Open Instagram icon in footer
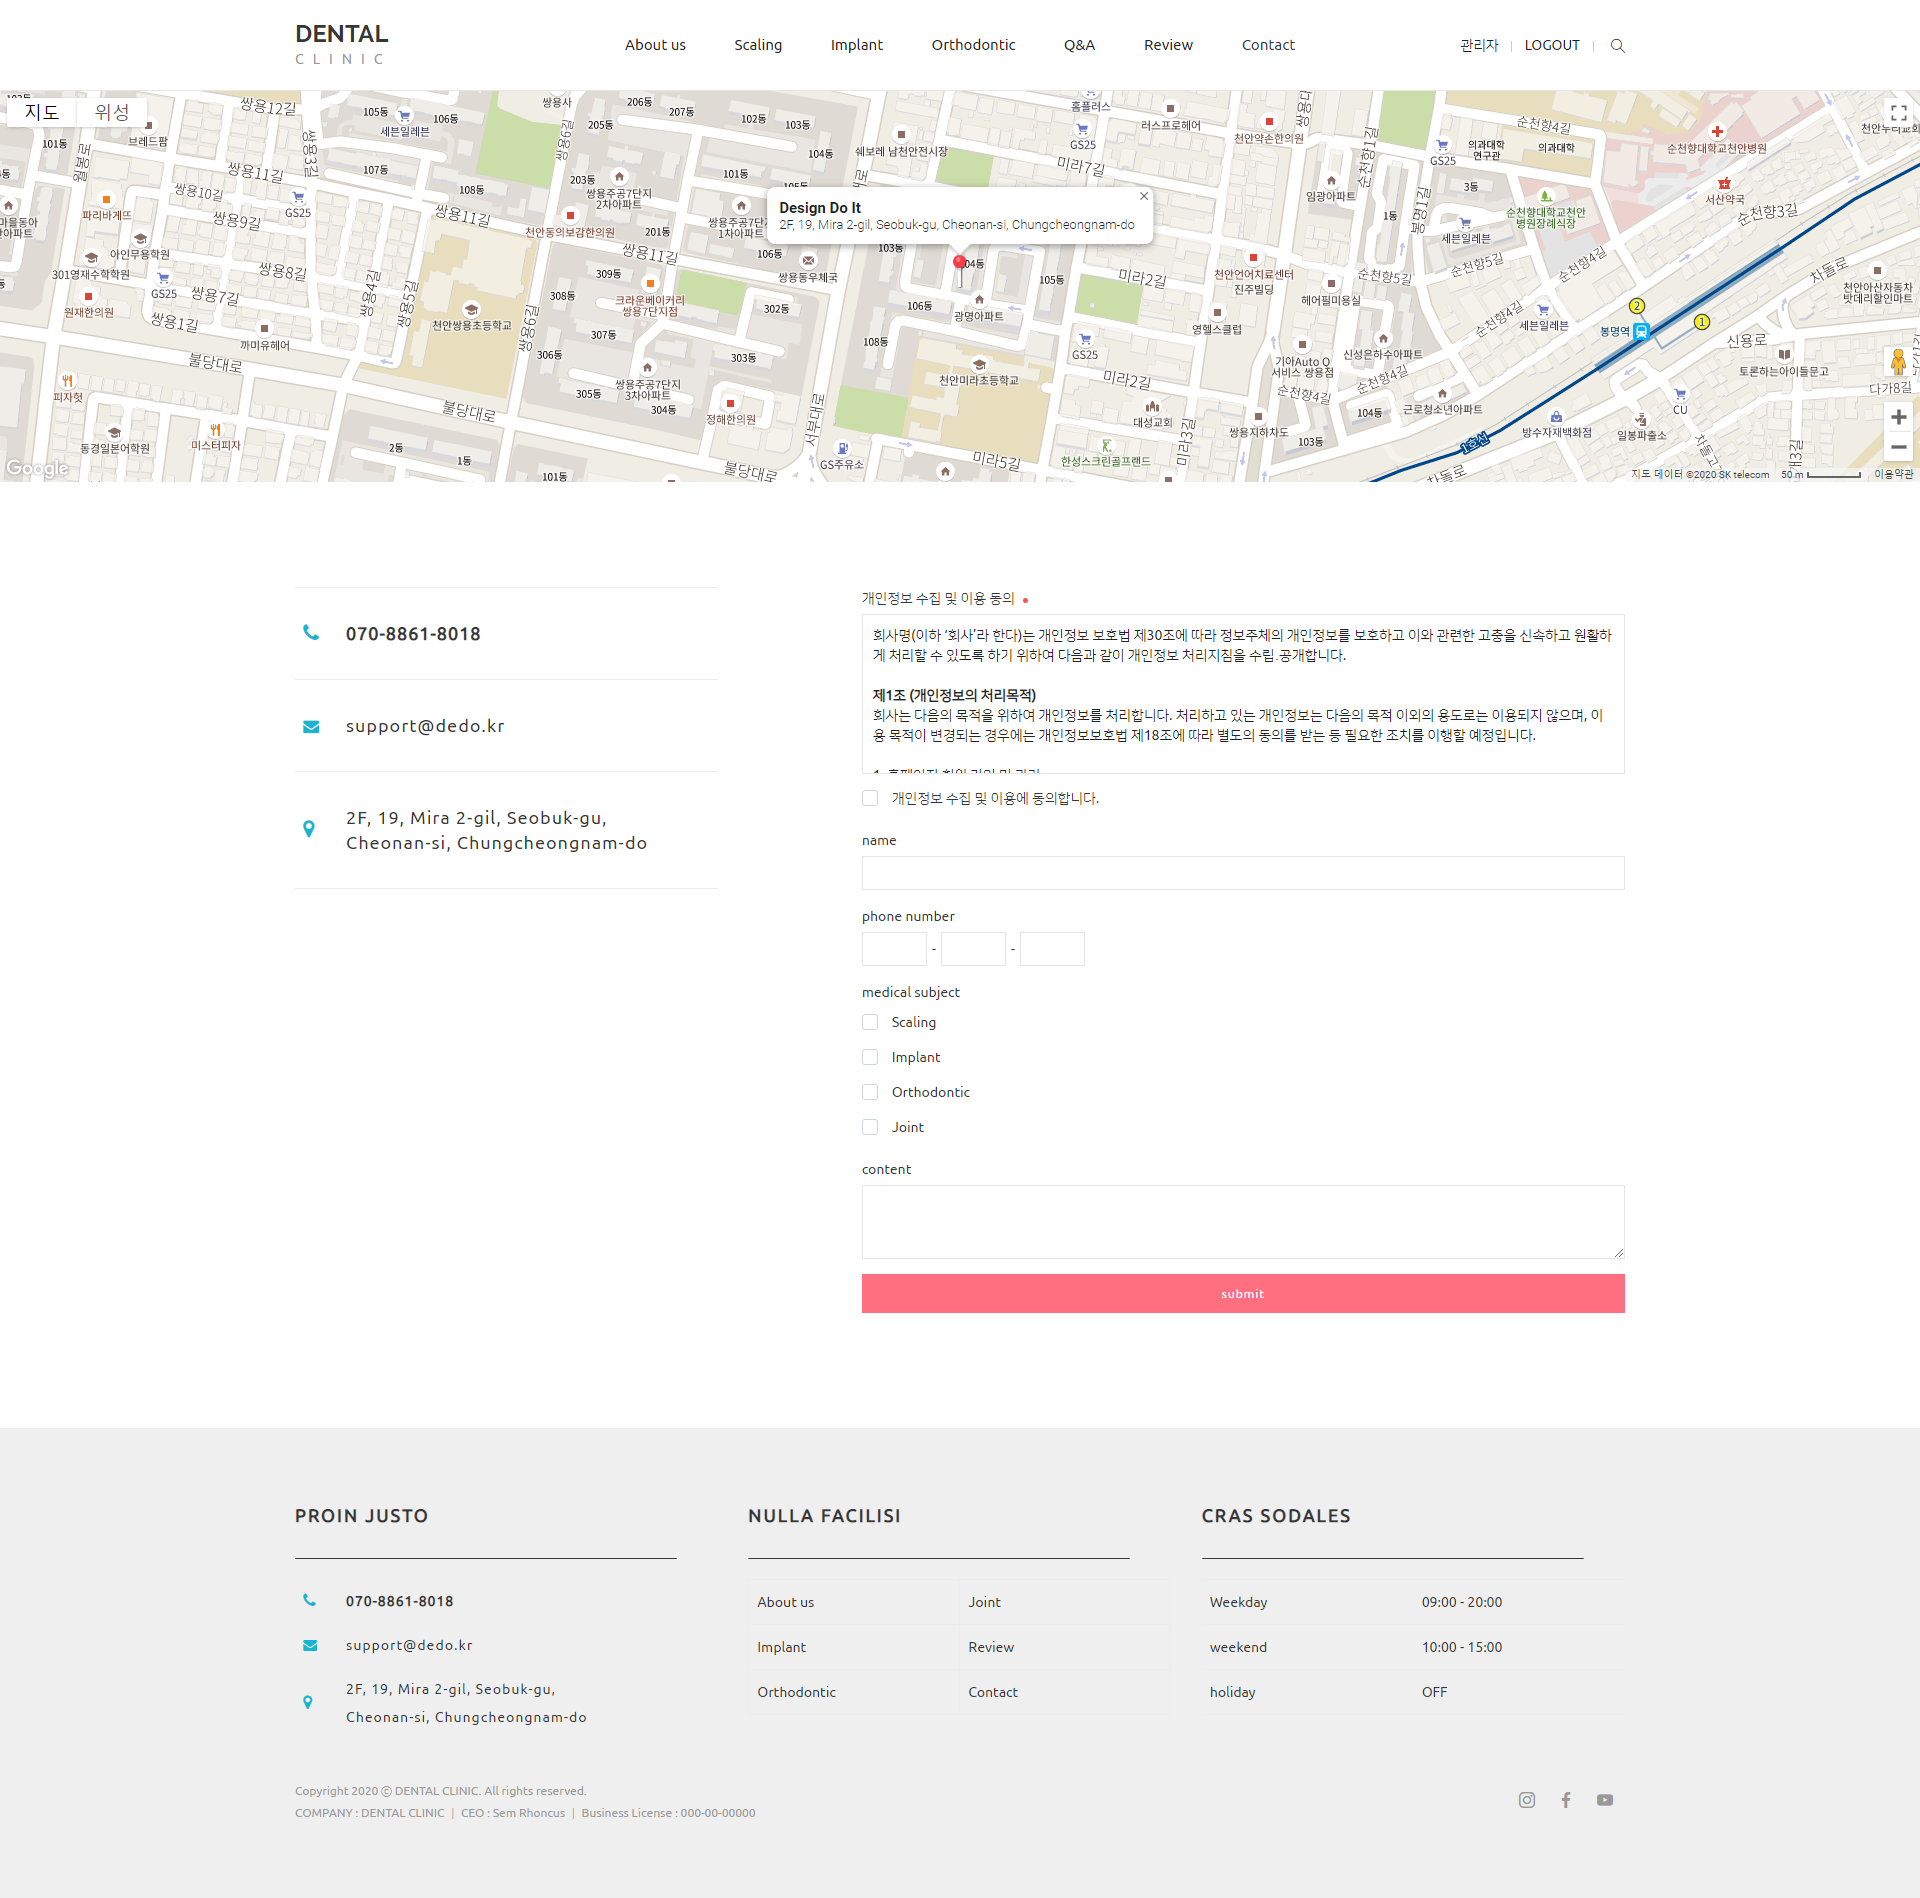1920x1898 pixels. coord(1527,1800)
